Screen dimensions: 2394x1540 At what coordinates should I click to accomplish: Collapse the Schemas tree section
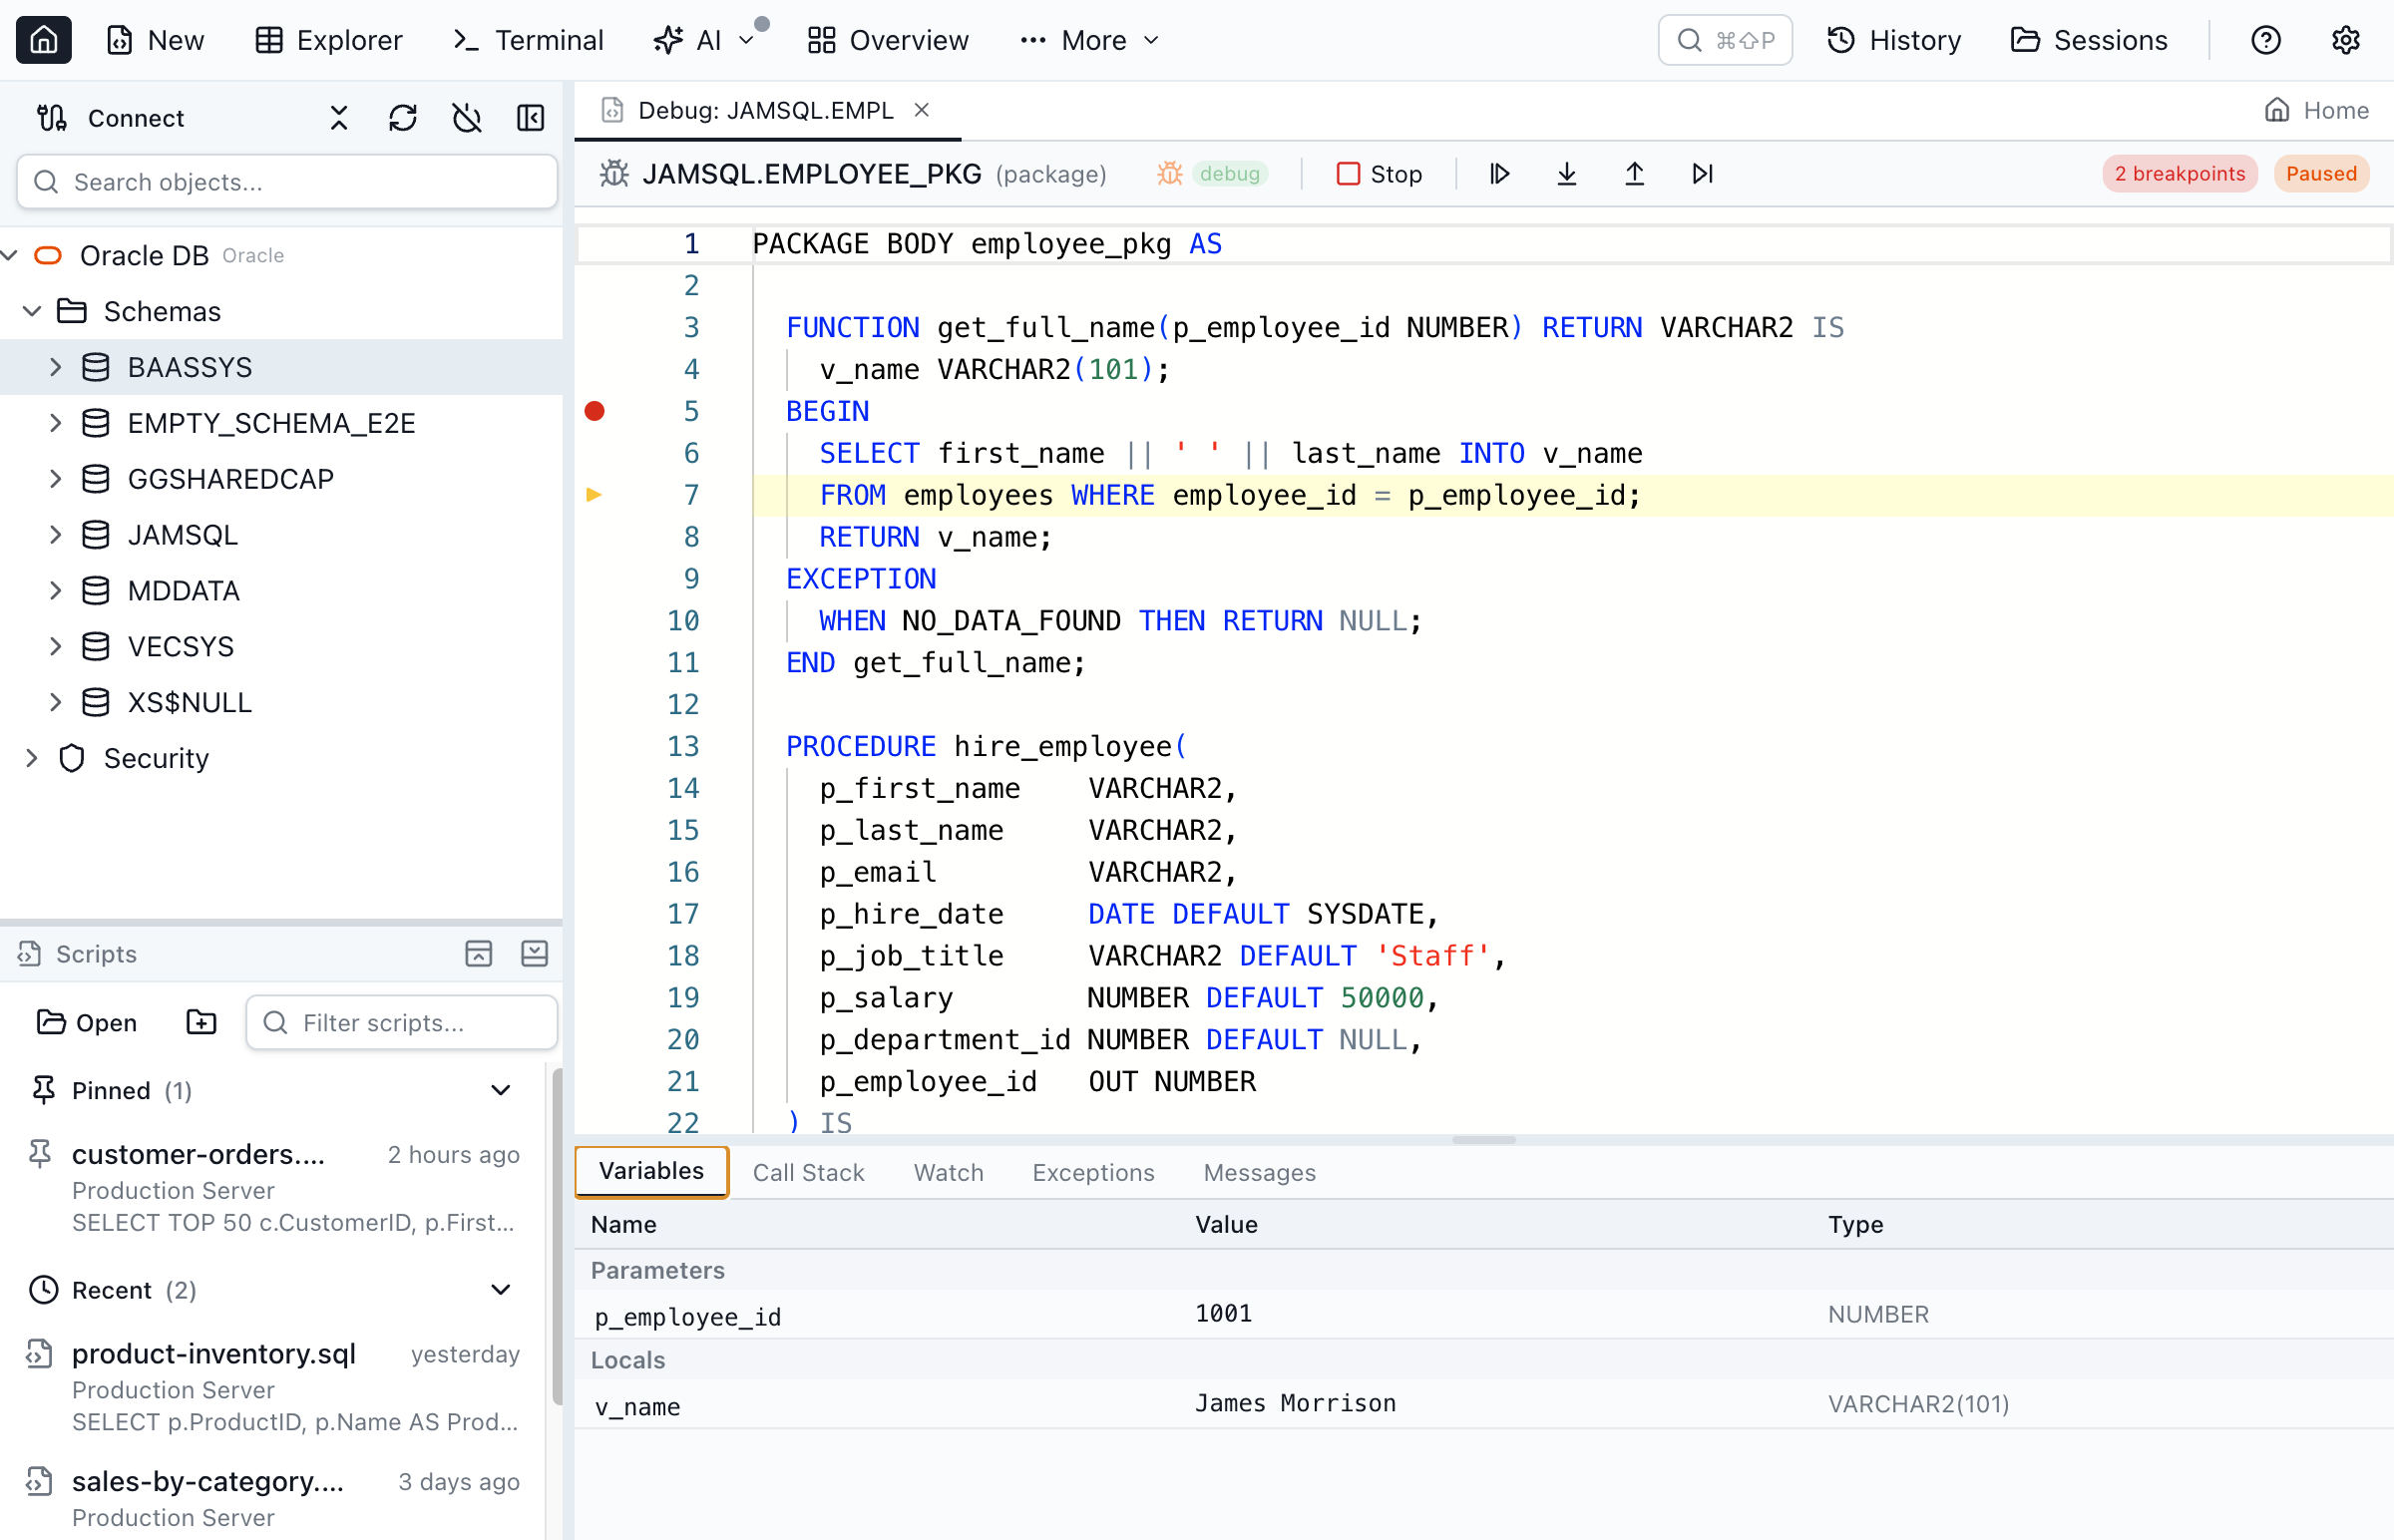coord(32,311)
